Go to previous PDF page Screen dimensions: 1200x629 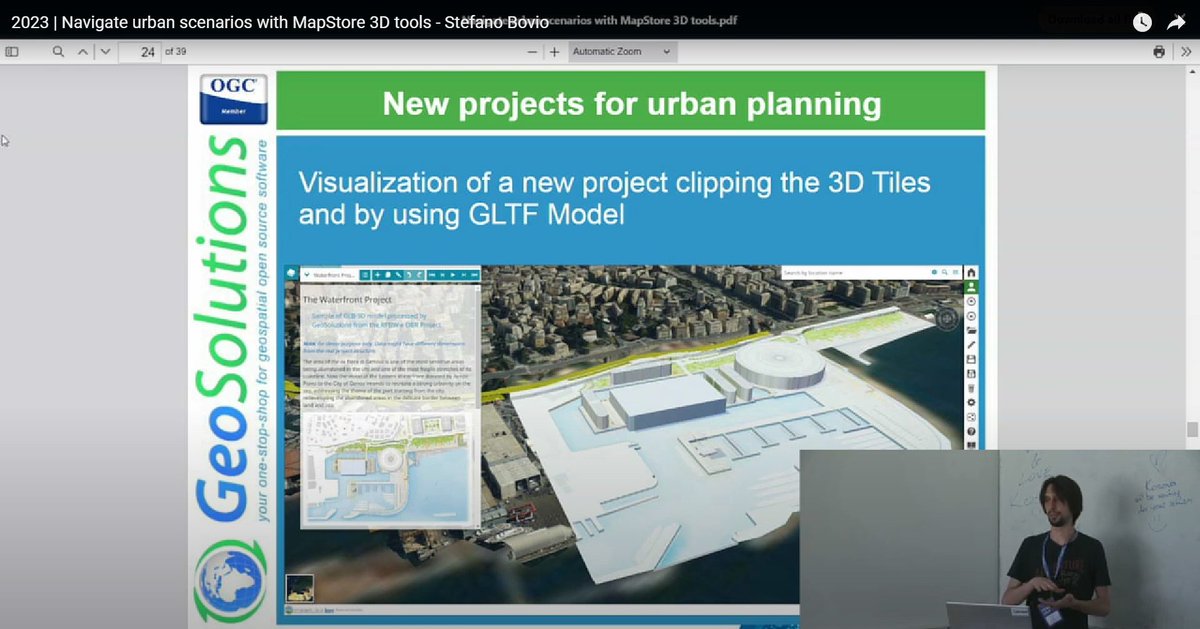click(84, 52)
